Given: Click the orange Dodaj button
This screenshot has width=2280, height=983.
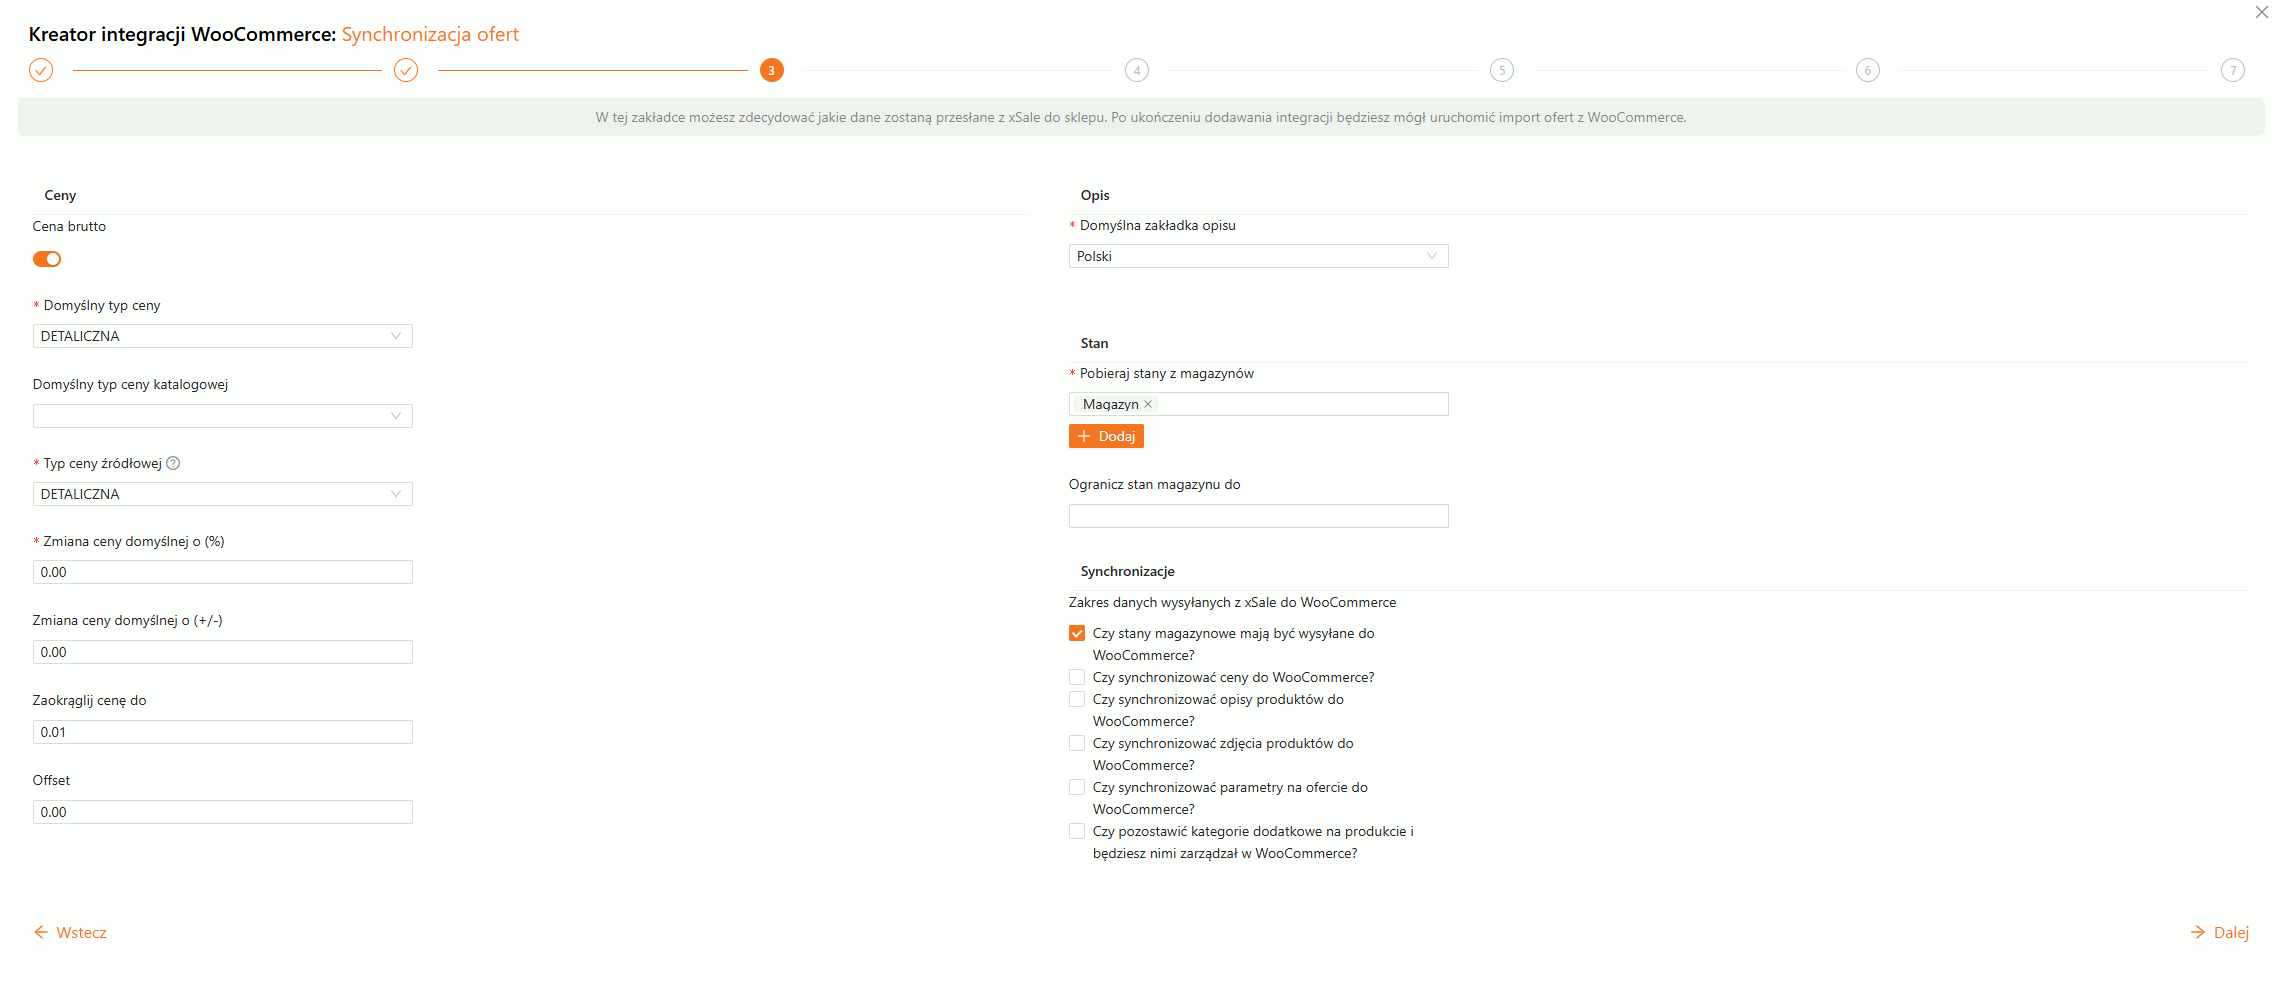Looking at the screenshot, I should pyautogui.click(x=1106, y=436).
